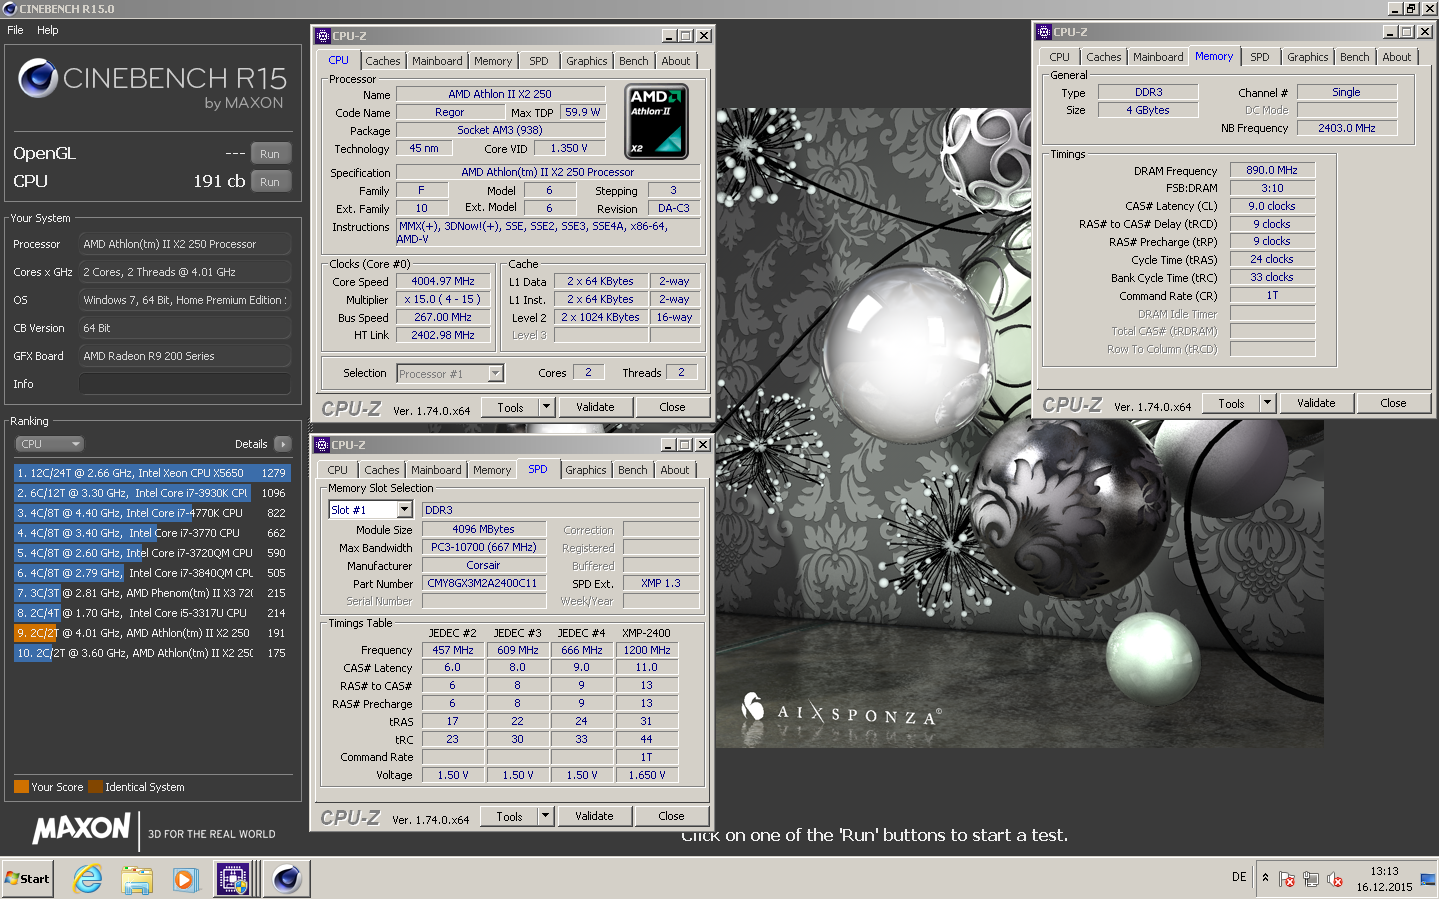Launch the media player taskbar icon
Screen dimensions: 1439x899
click(185, 879)
